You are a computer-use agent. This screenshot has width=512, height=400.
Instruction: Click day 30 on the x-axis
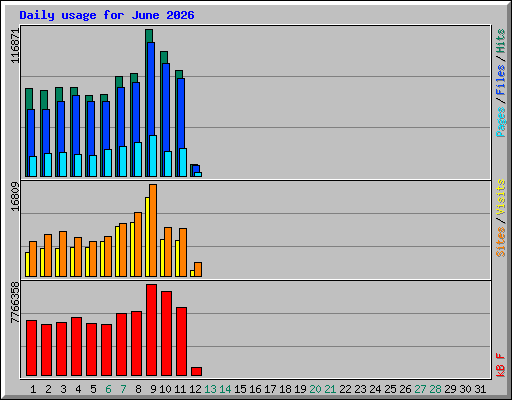[x=465, y=389]
